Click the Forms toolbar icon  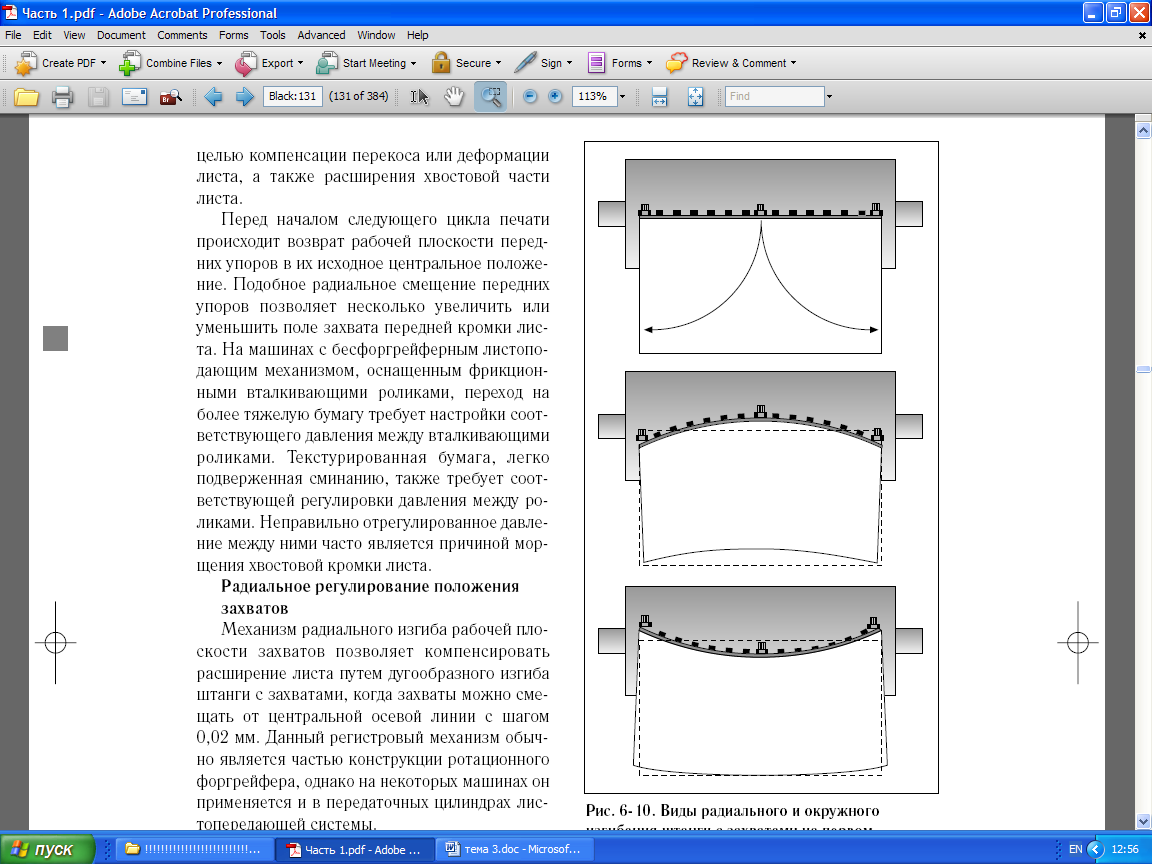tap(596, 63)
